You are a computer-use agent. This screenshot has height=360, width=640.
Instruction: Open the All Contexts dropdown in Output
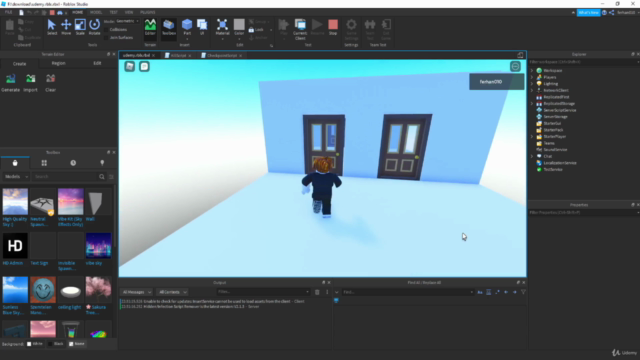(x=173, y=292)
